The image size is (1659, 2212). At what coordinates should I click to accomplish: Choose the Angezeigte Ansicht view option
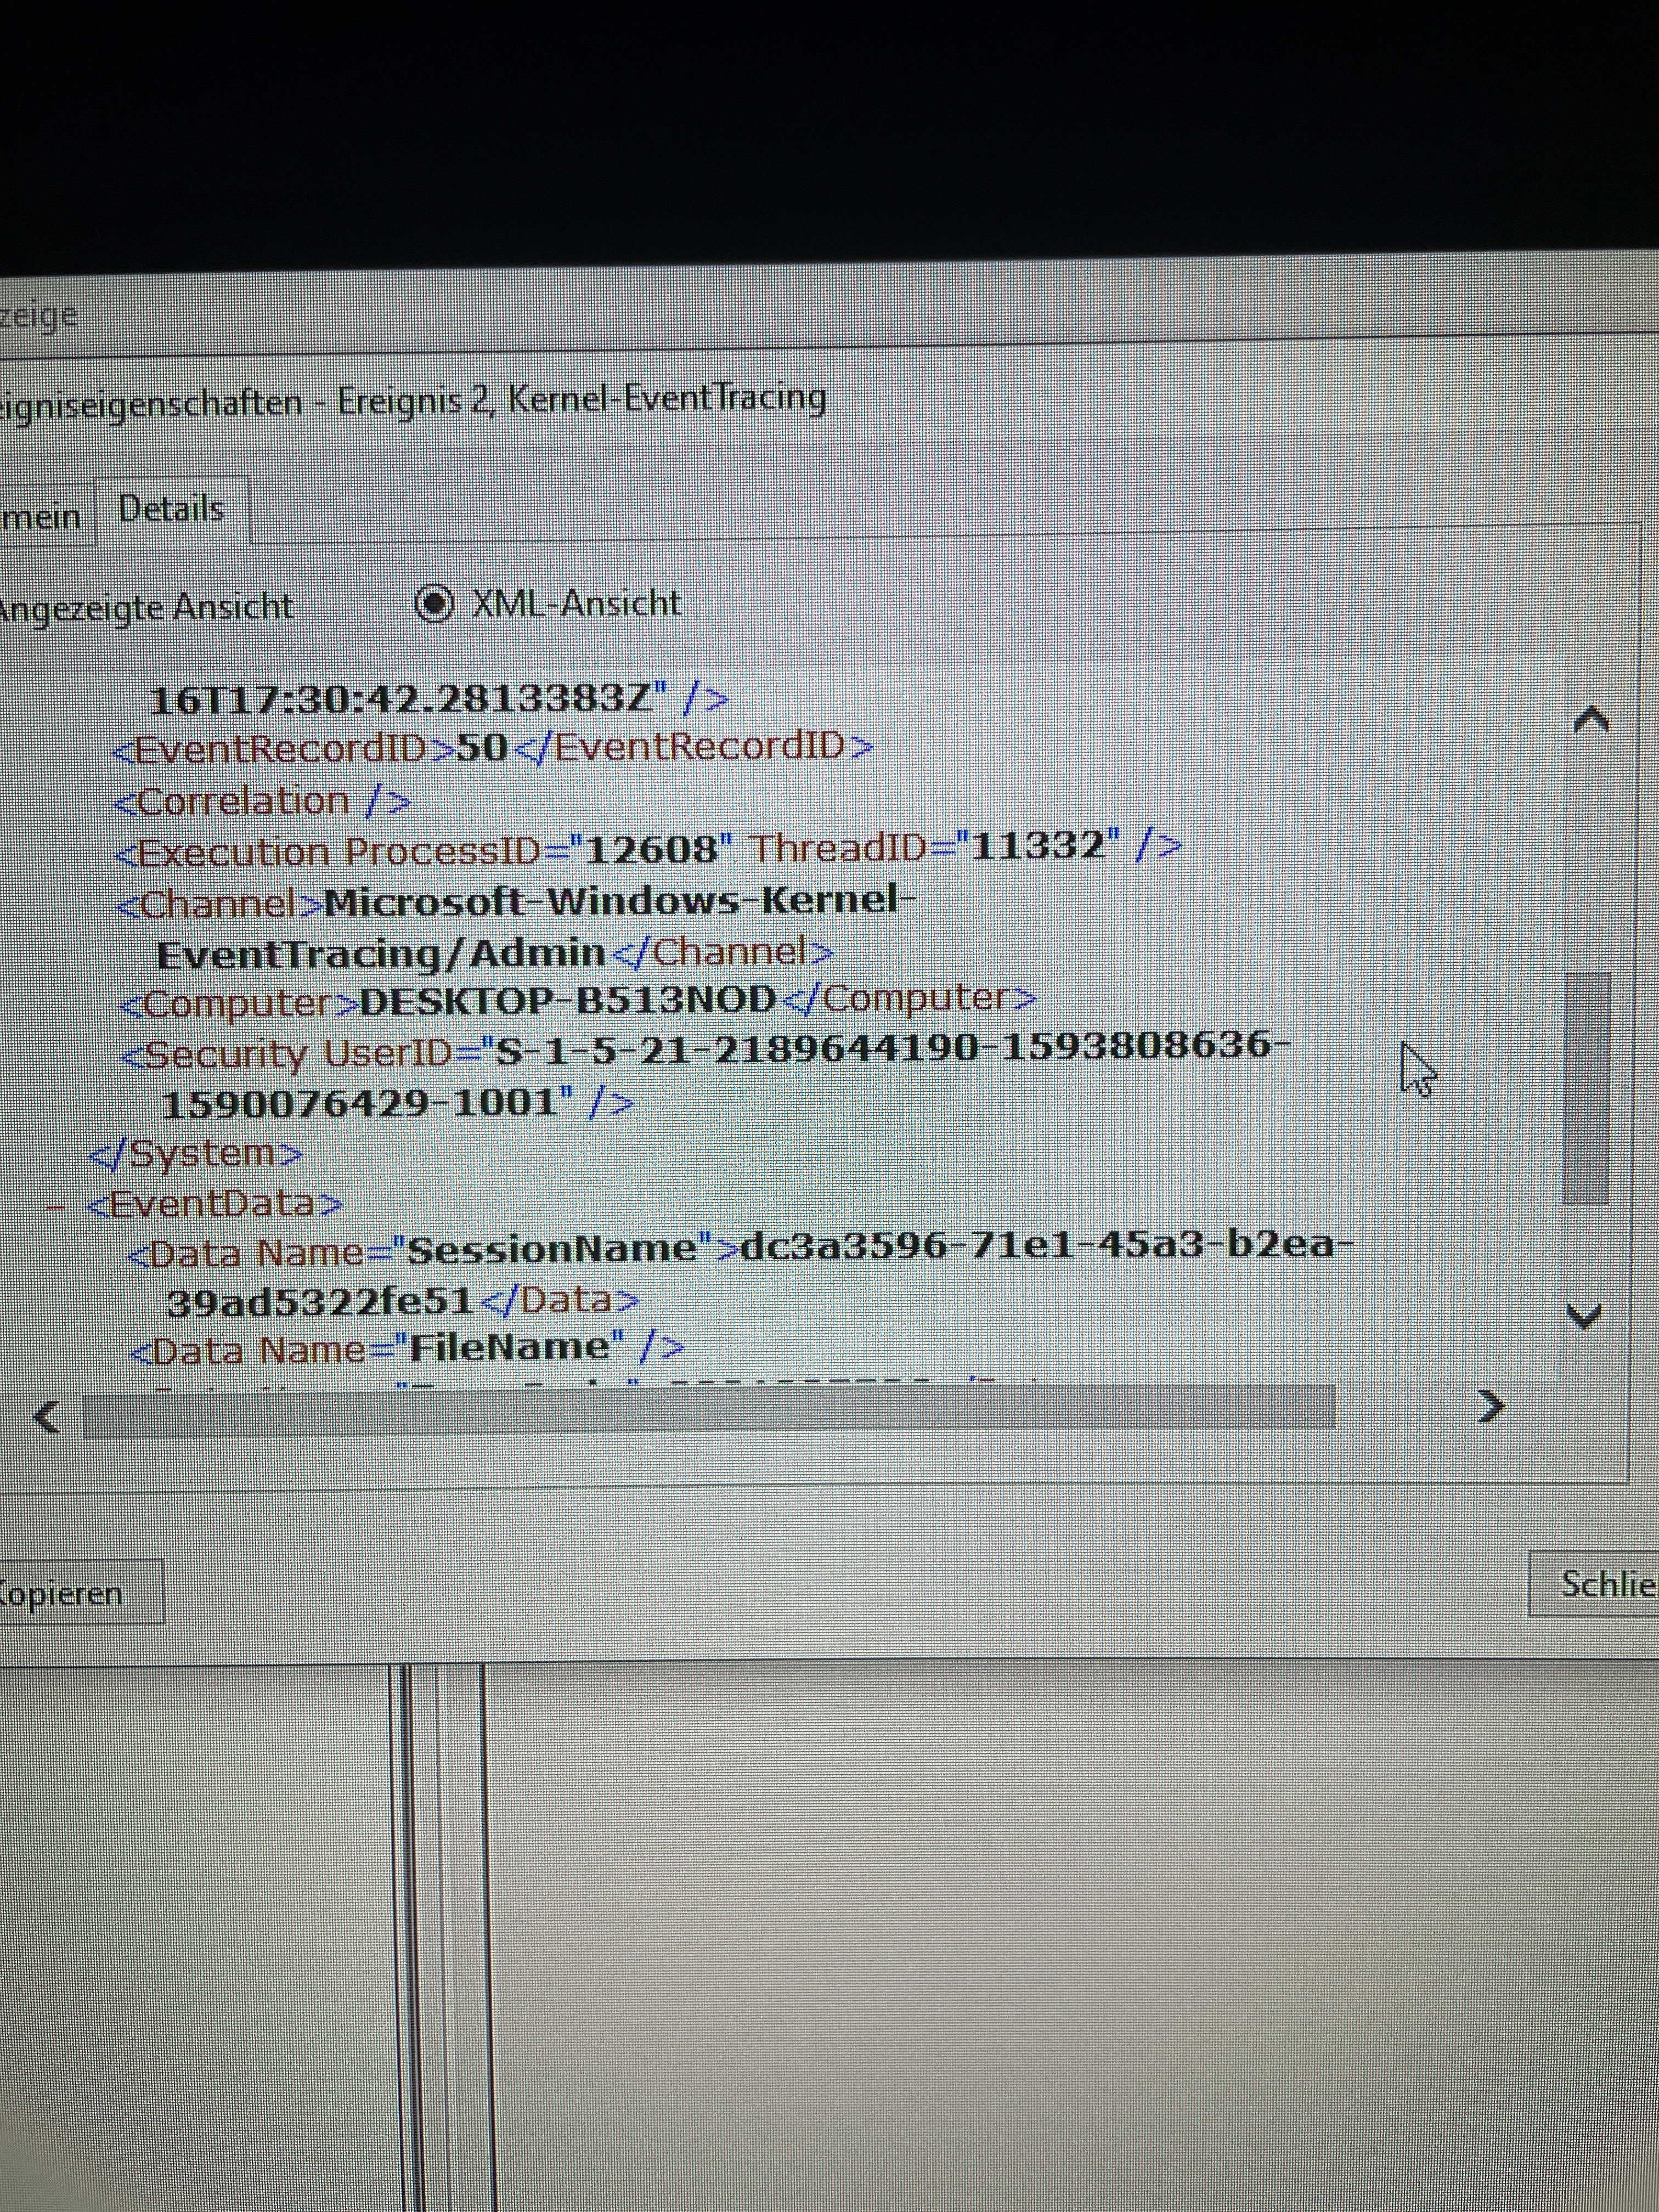pyautogui.click(x=146, y=607)
